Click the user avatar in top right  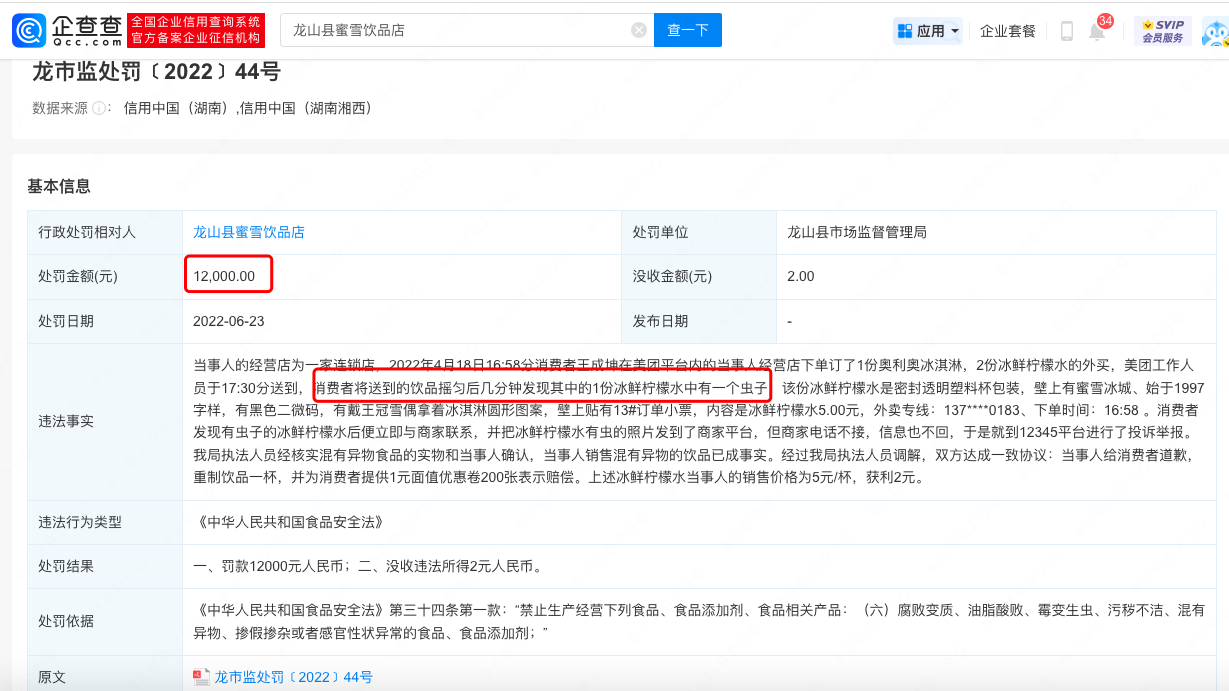1215,33
